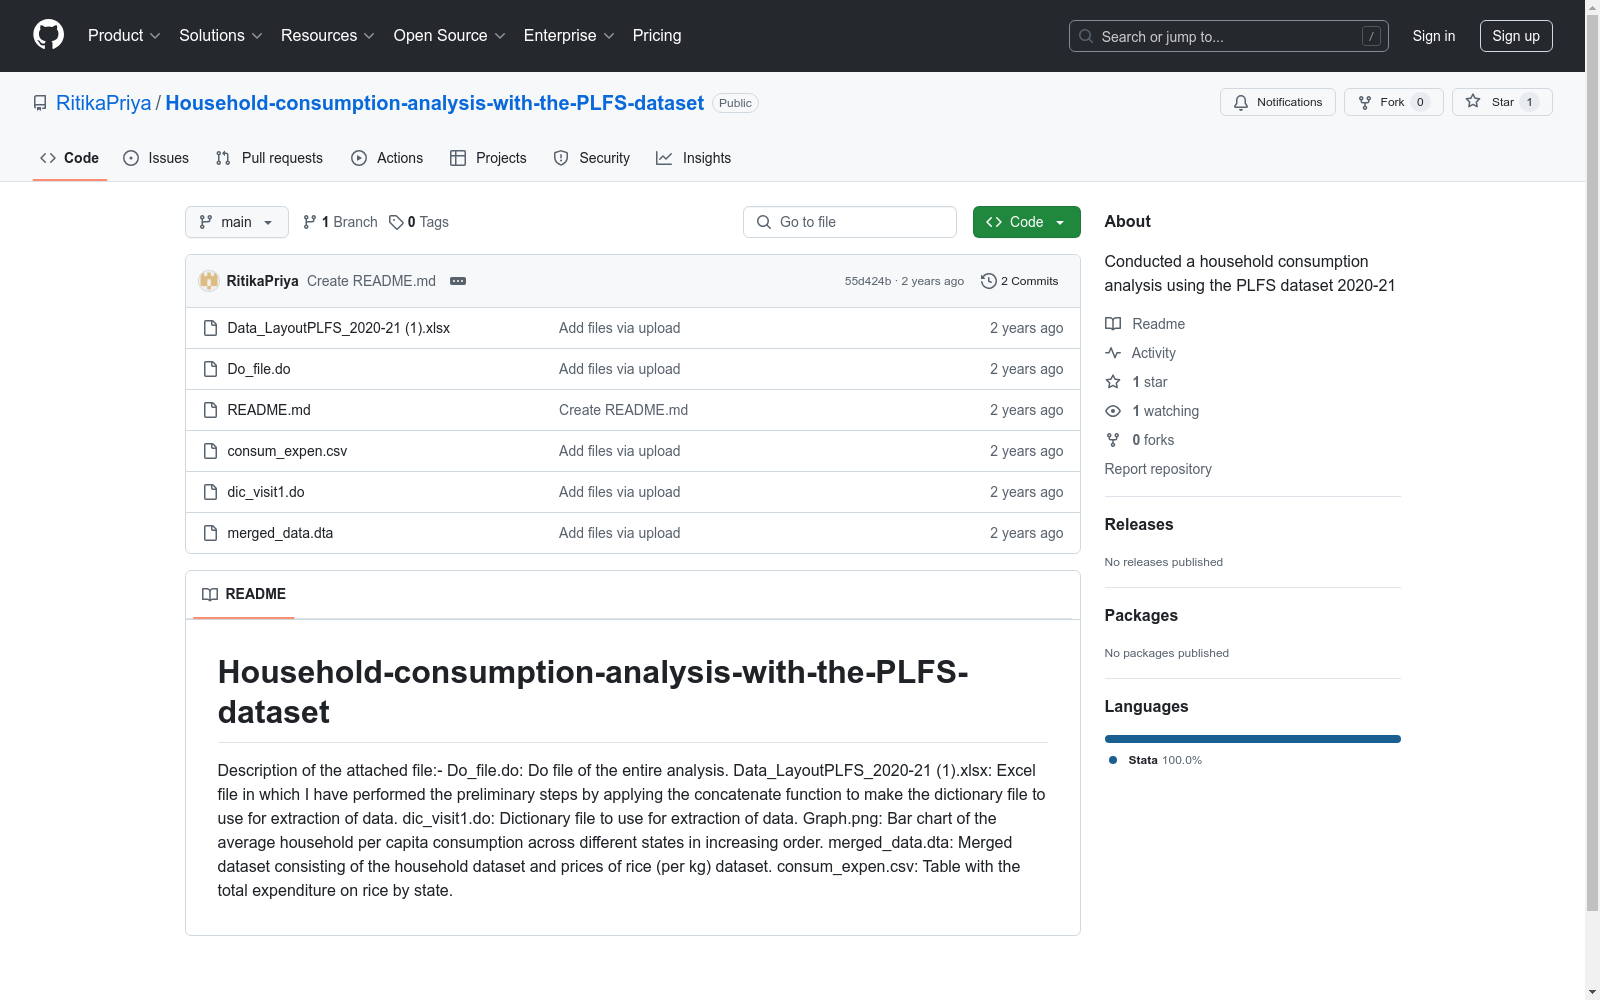Focus the Go to file input

tap(850, 222)
